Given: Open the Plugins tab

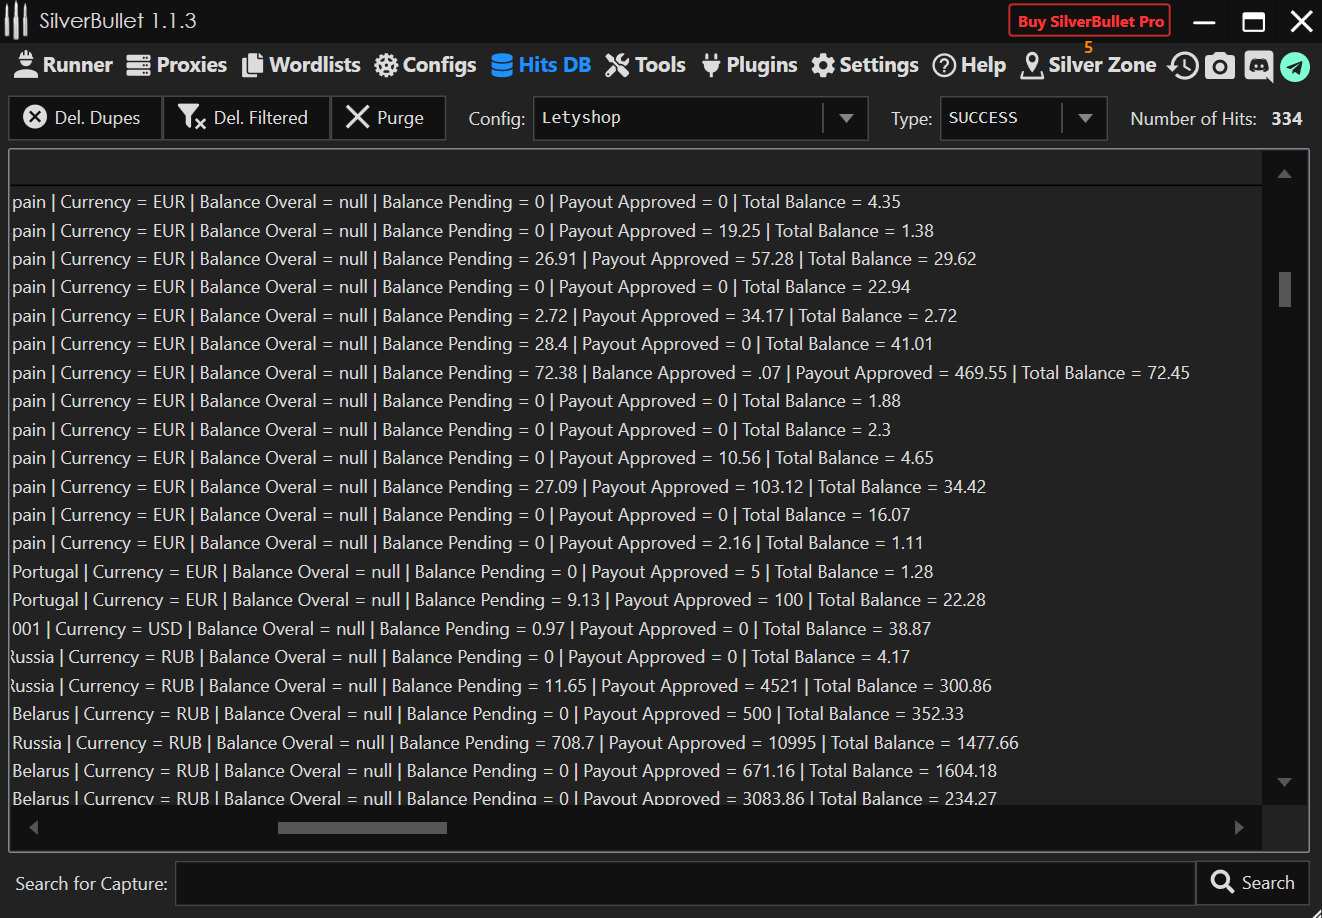Looking at the screenshot, I should tap(749, 65).
